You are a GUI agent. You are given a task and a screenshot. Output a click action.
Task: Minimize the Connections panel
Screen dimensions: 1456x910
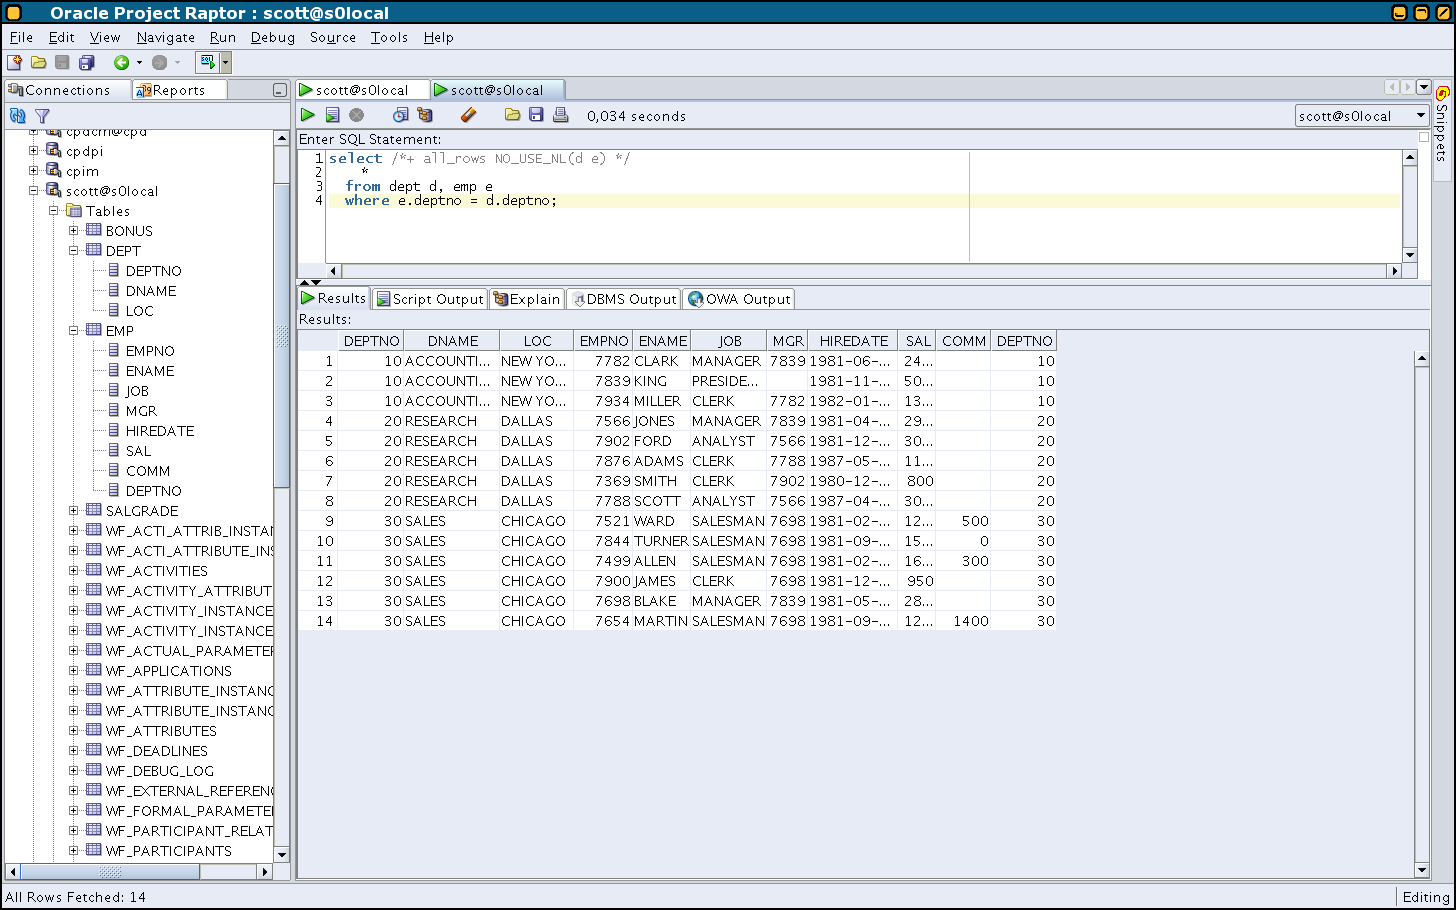[x=280, y=90]
